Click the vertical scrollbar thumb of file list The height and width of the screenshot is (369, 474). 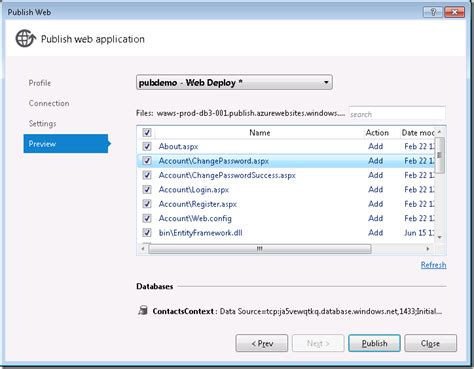point(440,155)
